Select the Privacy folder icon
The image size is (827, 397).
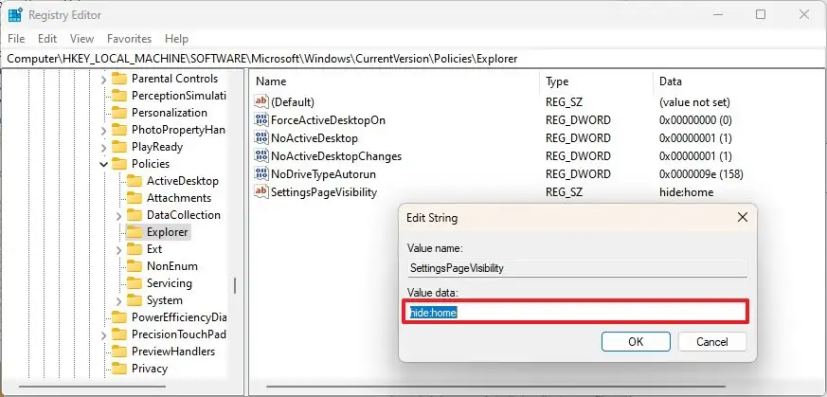(x=120, y=369)
